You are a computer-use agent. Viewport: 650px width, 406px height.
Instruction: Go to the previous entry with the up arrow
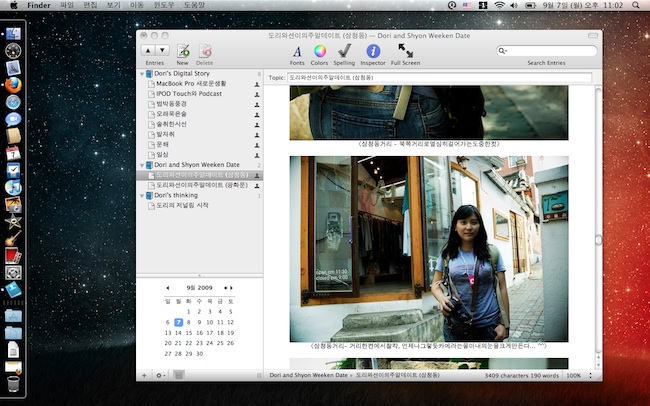[x=148, y=51]
